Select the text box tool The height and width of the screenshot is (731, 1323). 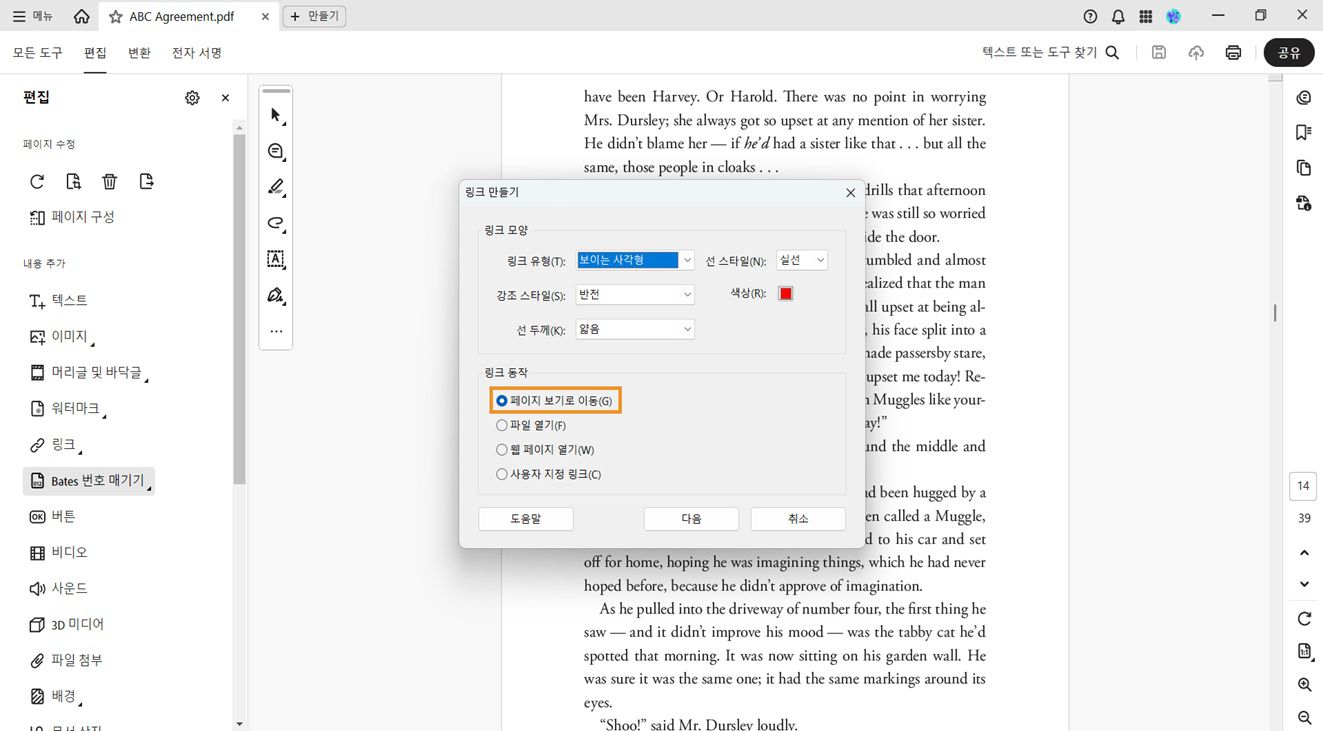276,259
